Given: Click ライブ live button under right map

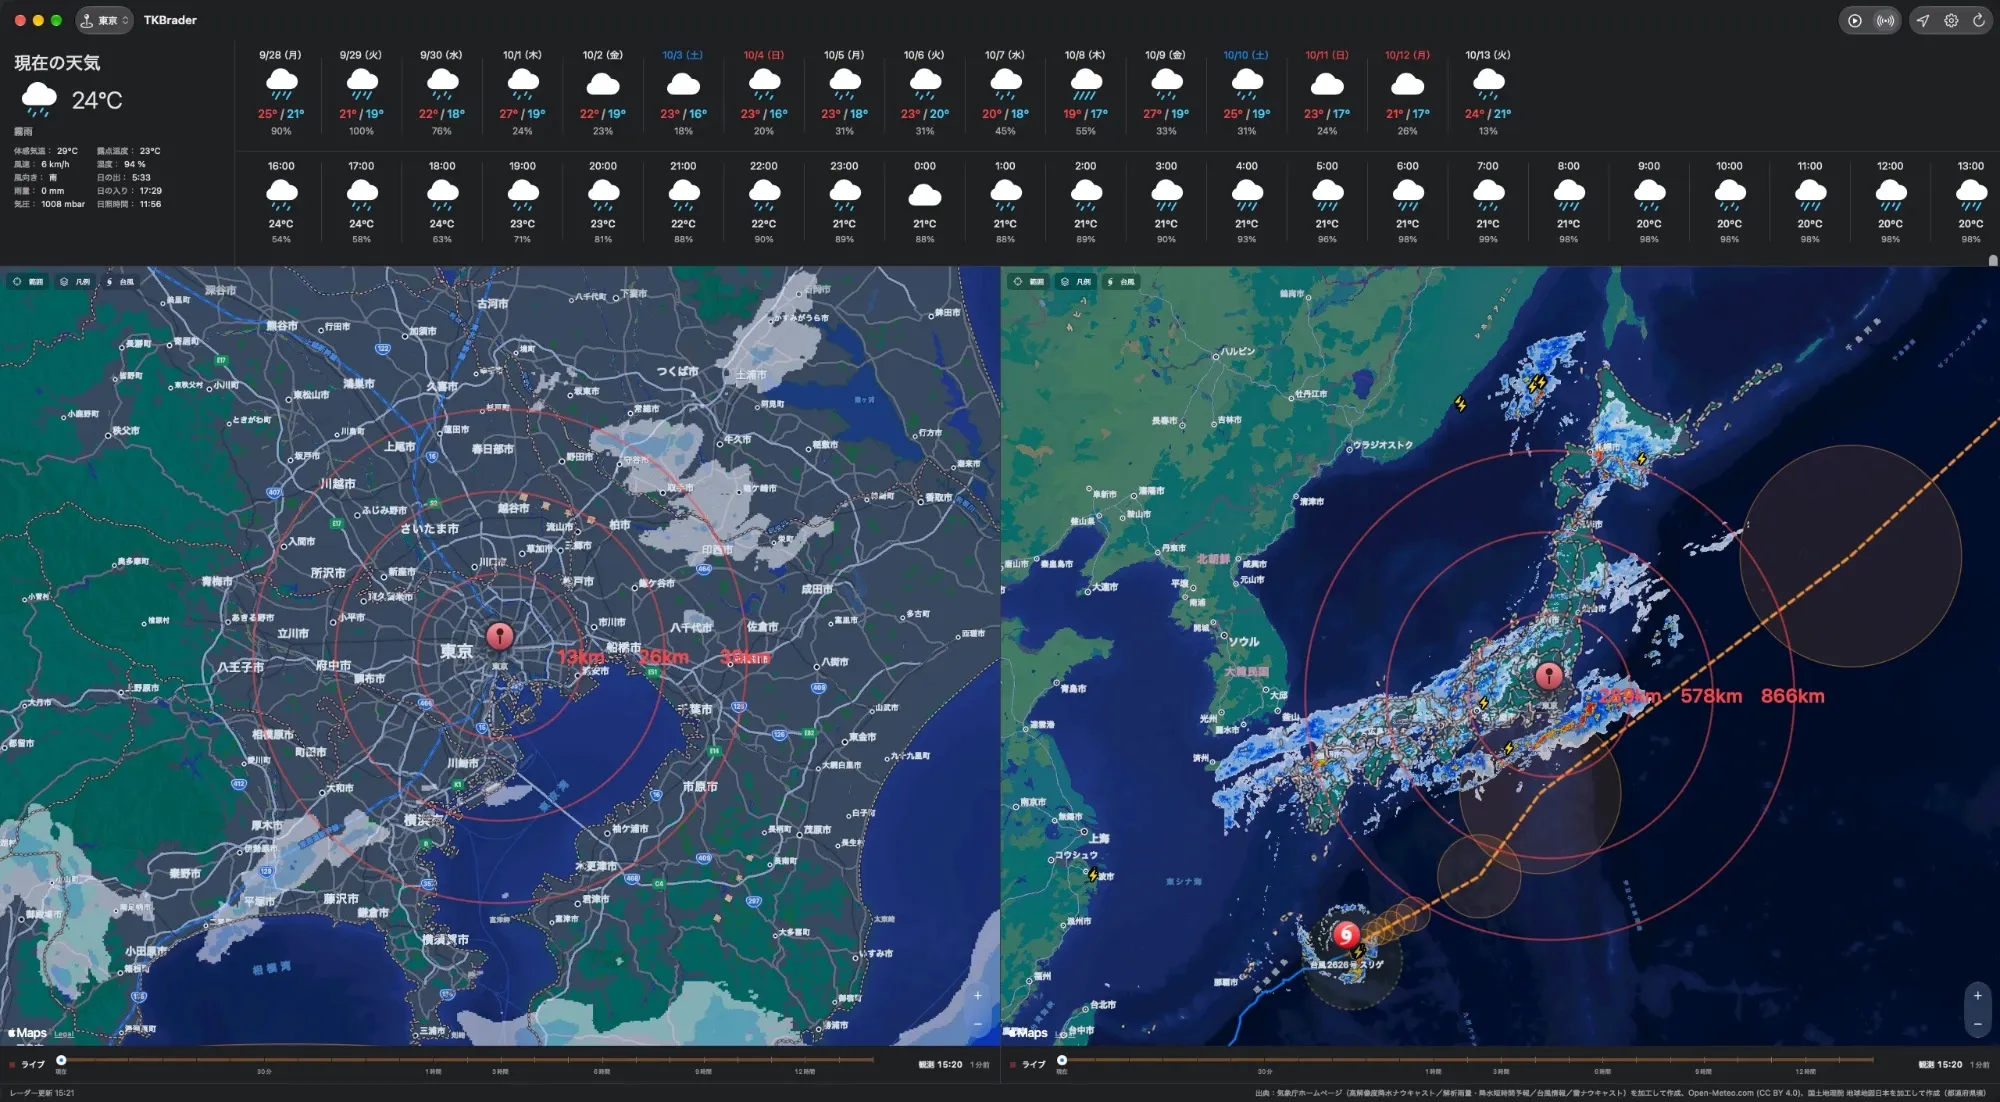Looking at the screenshot, I should [1028, 1065].
